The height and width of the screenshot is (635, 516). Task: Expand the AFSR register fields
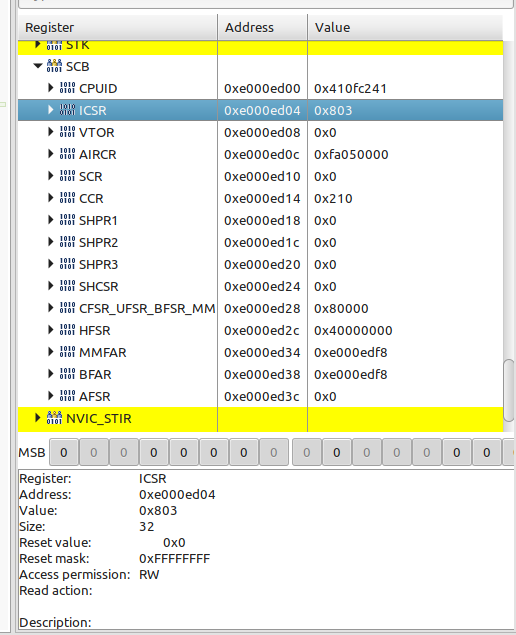click(51, 396)
